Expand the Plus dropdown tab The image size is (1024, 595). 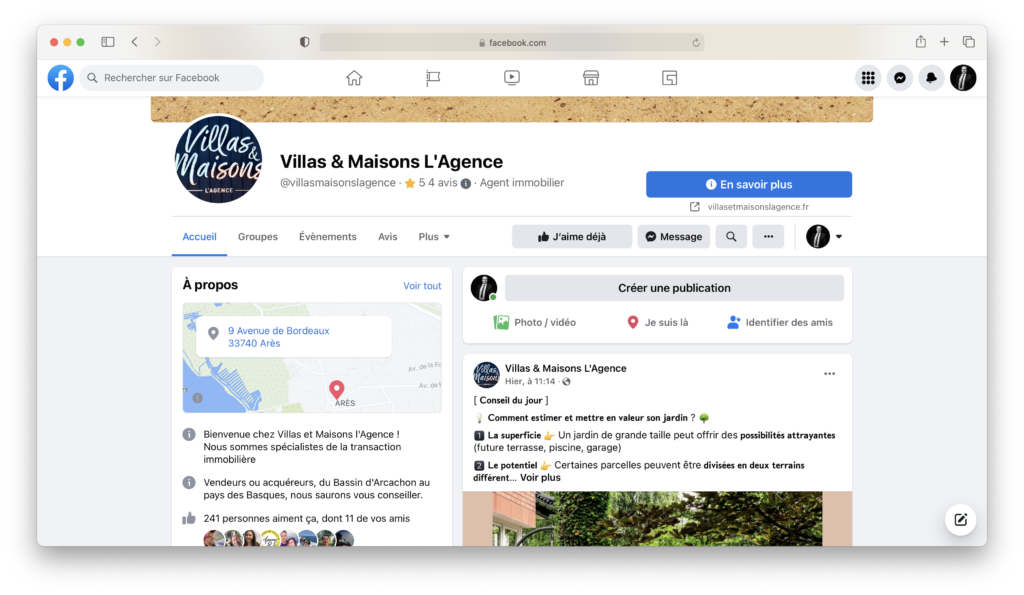pyautogui.click(x=434, y=236)
